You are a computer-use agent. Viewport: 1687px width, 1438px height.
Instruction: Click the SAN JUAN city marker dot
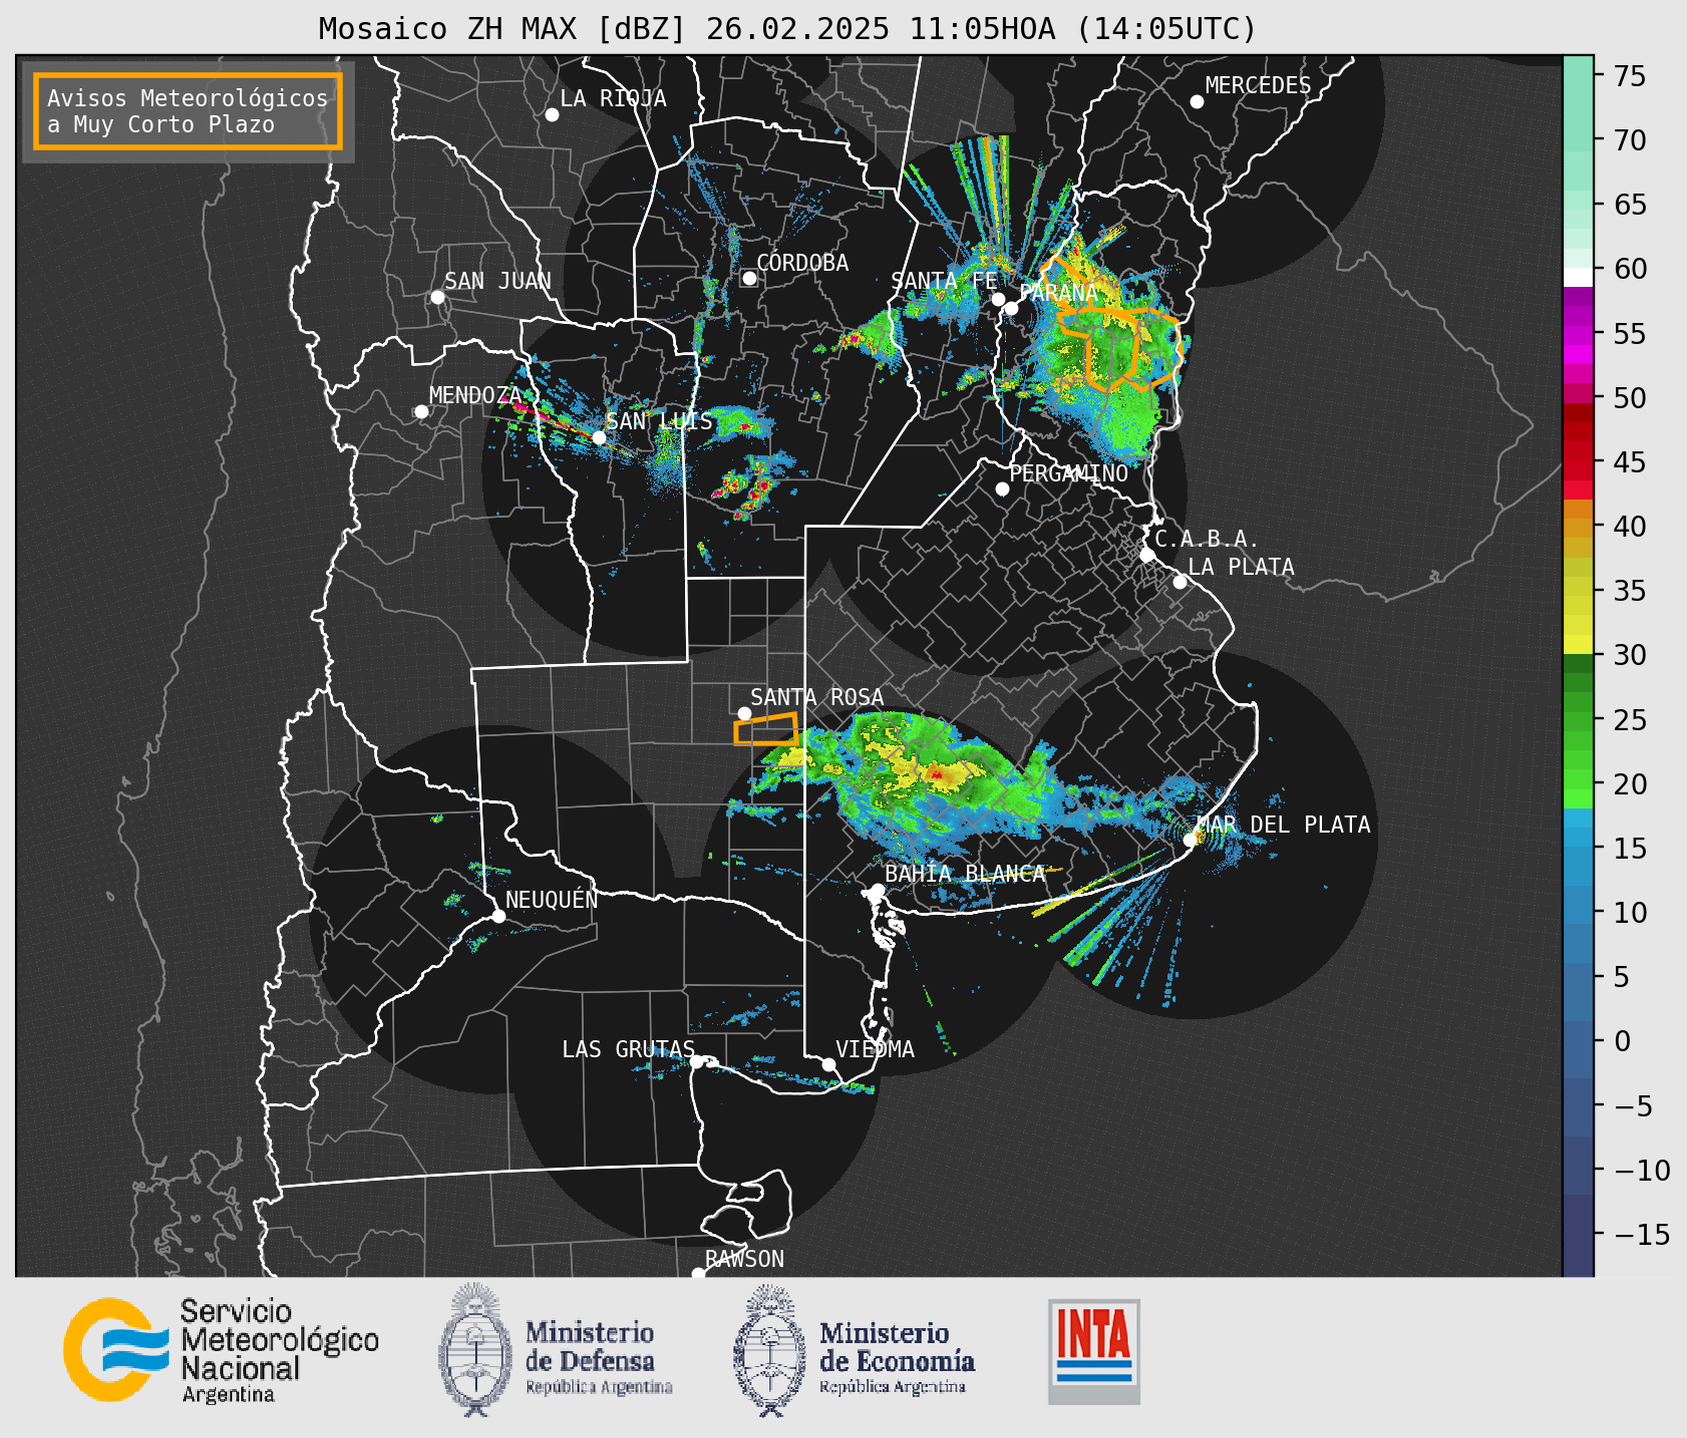[437, 297]
